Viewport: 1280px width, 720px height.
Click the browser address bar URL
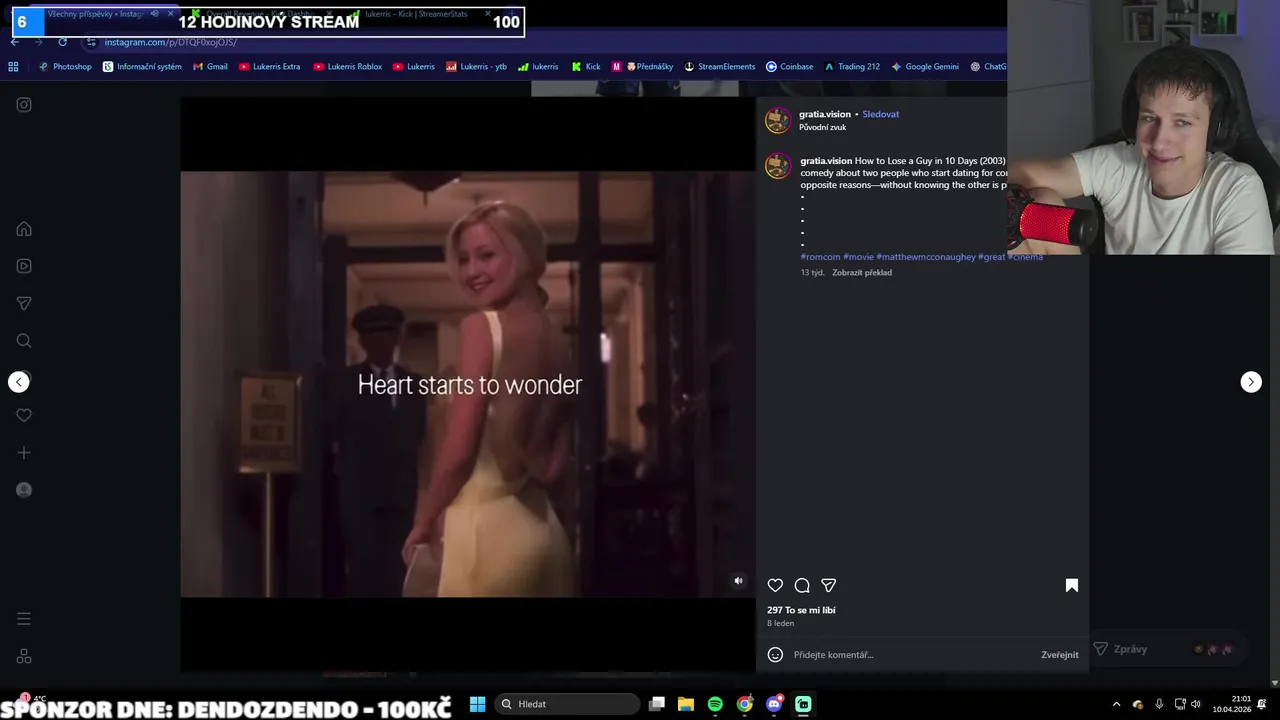point(171,42)
